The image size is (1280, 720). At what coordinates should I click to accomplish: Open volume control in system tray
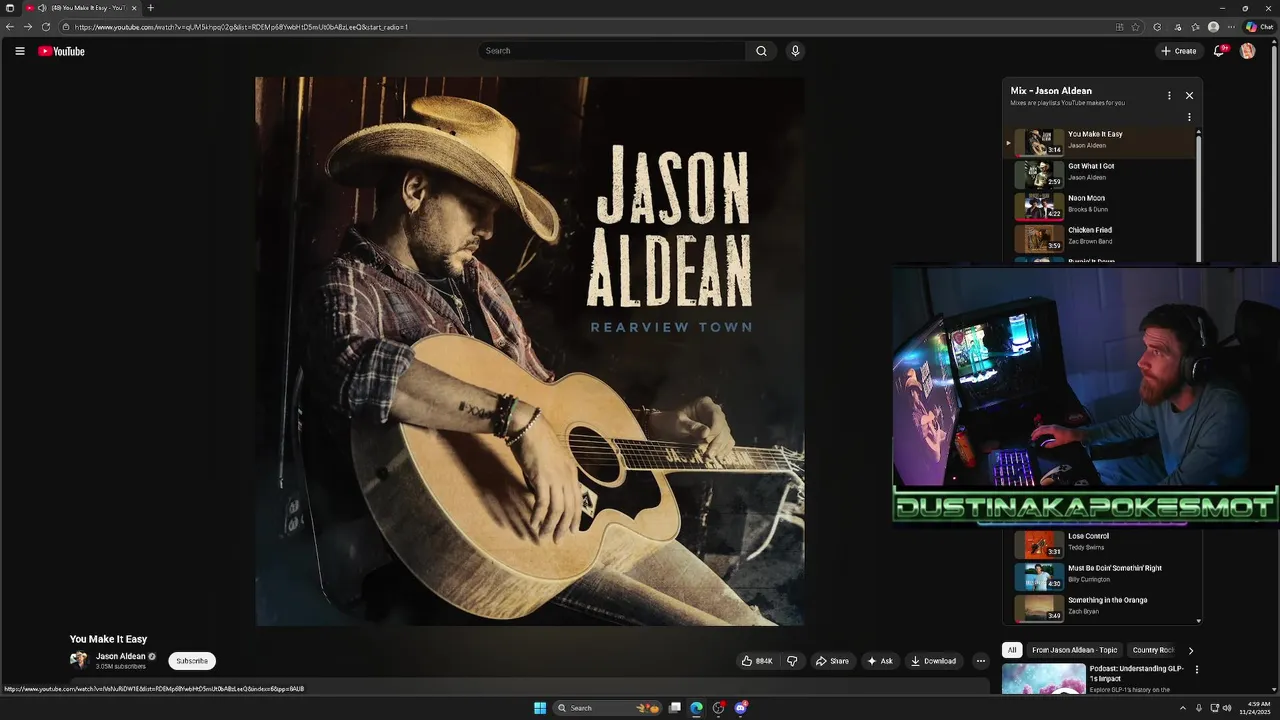[1227, 708]
